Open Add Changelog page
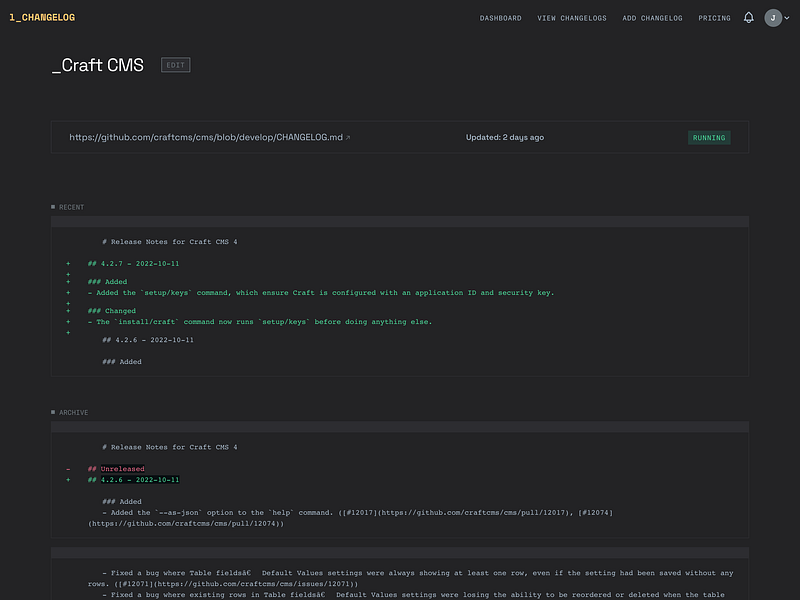Image resolution: width=800 pixels, height=600 pixels. click(652, 18)
